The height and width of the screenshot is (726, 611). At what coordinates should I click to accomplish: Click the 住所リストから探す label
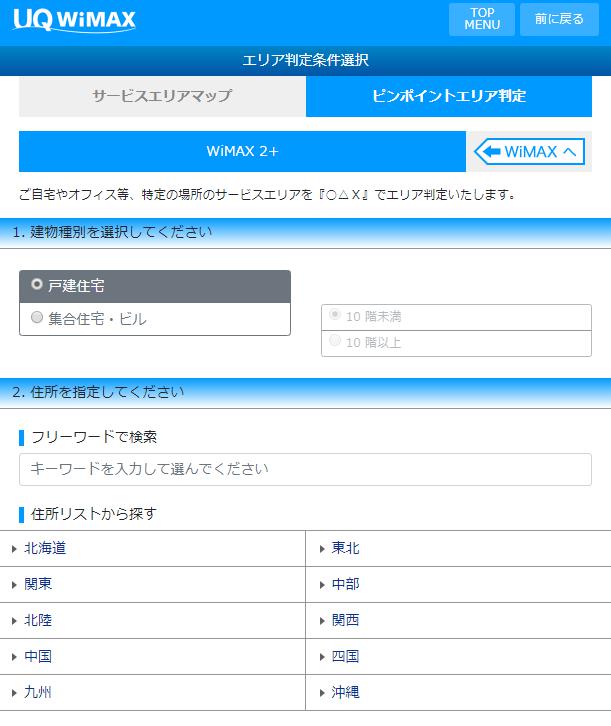[94, 514]
